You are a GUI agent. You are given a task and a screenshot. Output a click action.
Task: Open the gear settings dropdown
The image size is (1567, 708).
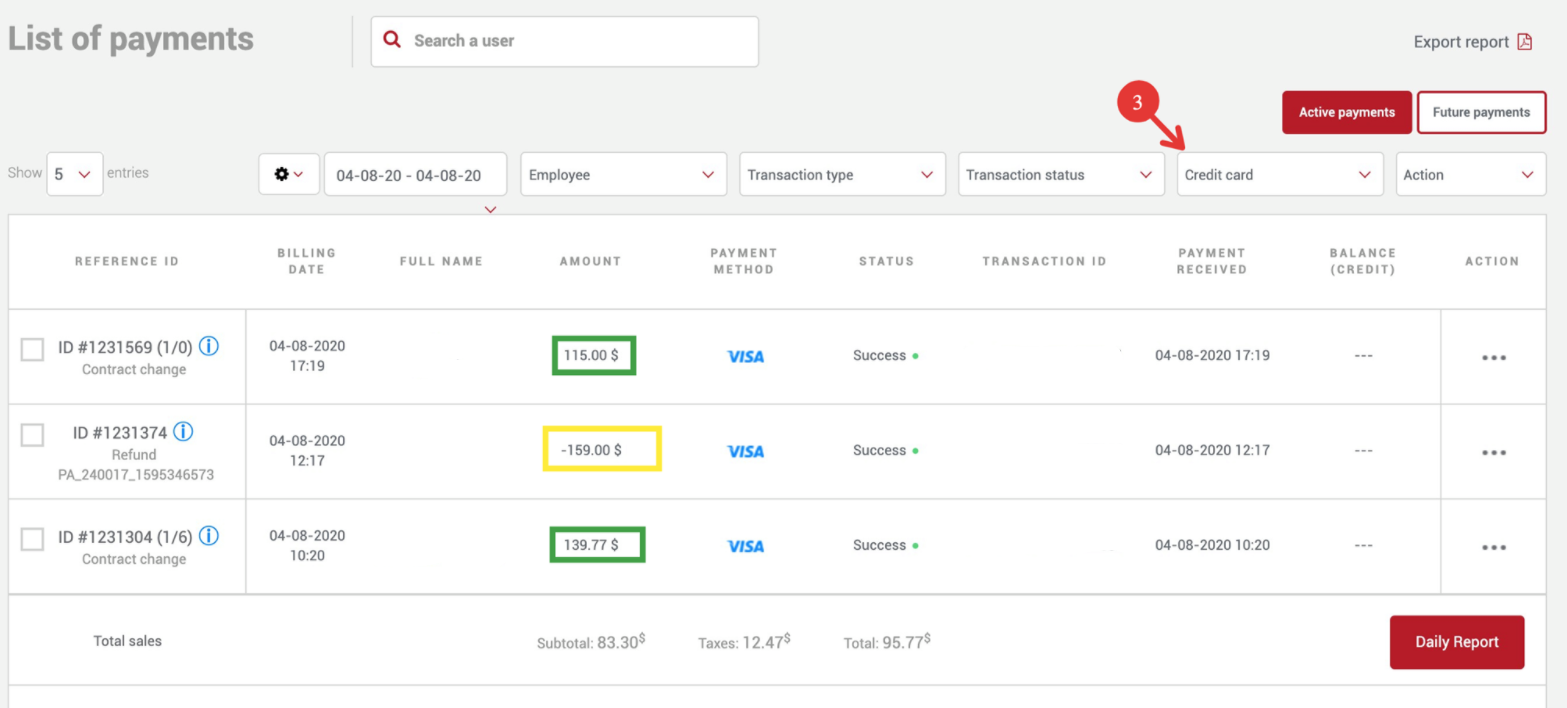tap(288, 174)
